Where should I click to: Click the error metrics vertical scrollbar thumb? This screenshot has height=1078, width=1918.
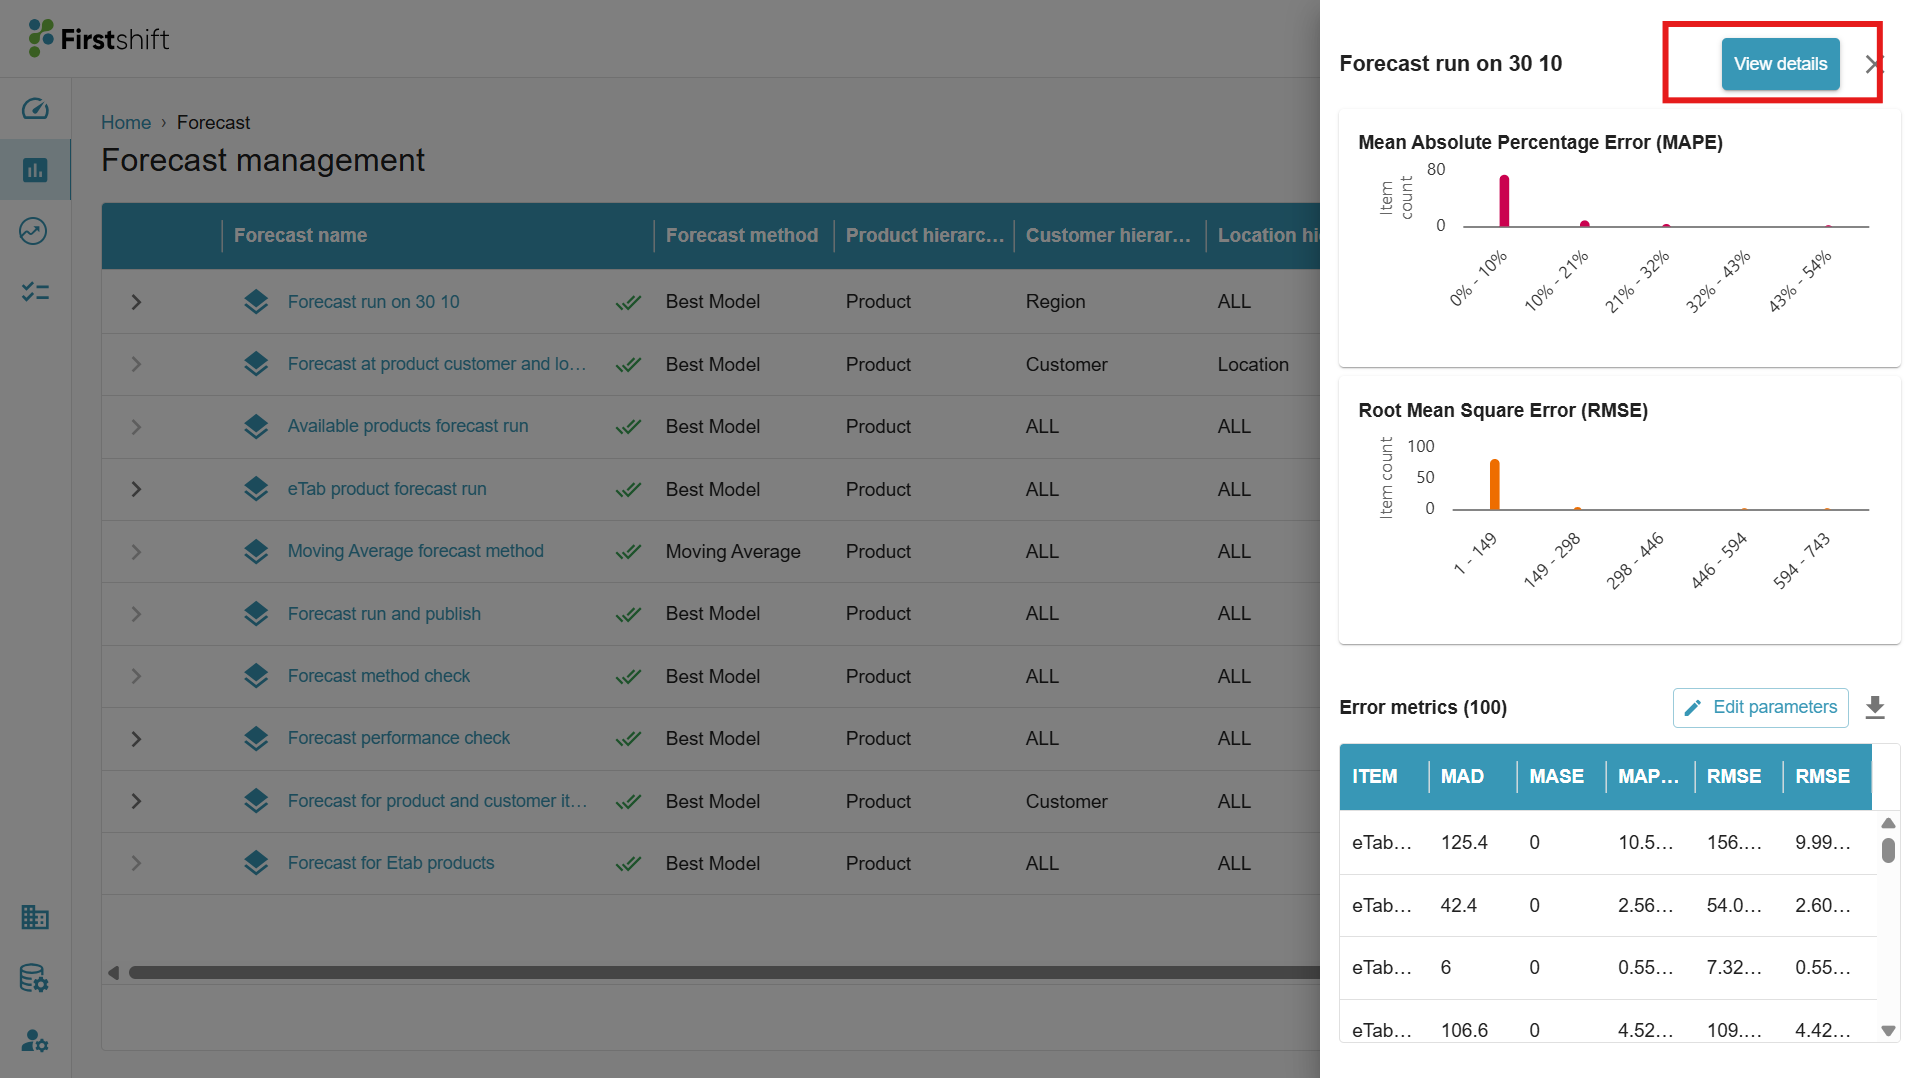(x=1888, y=851)
